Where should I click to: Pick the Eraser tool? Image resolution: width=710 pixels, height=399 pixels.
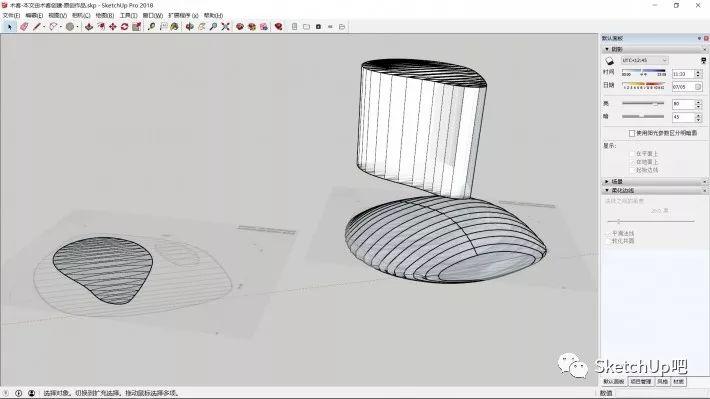pyautogui.click(x=24, y=27)
